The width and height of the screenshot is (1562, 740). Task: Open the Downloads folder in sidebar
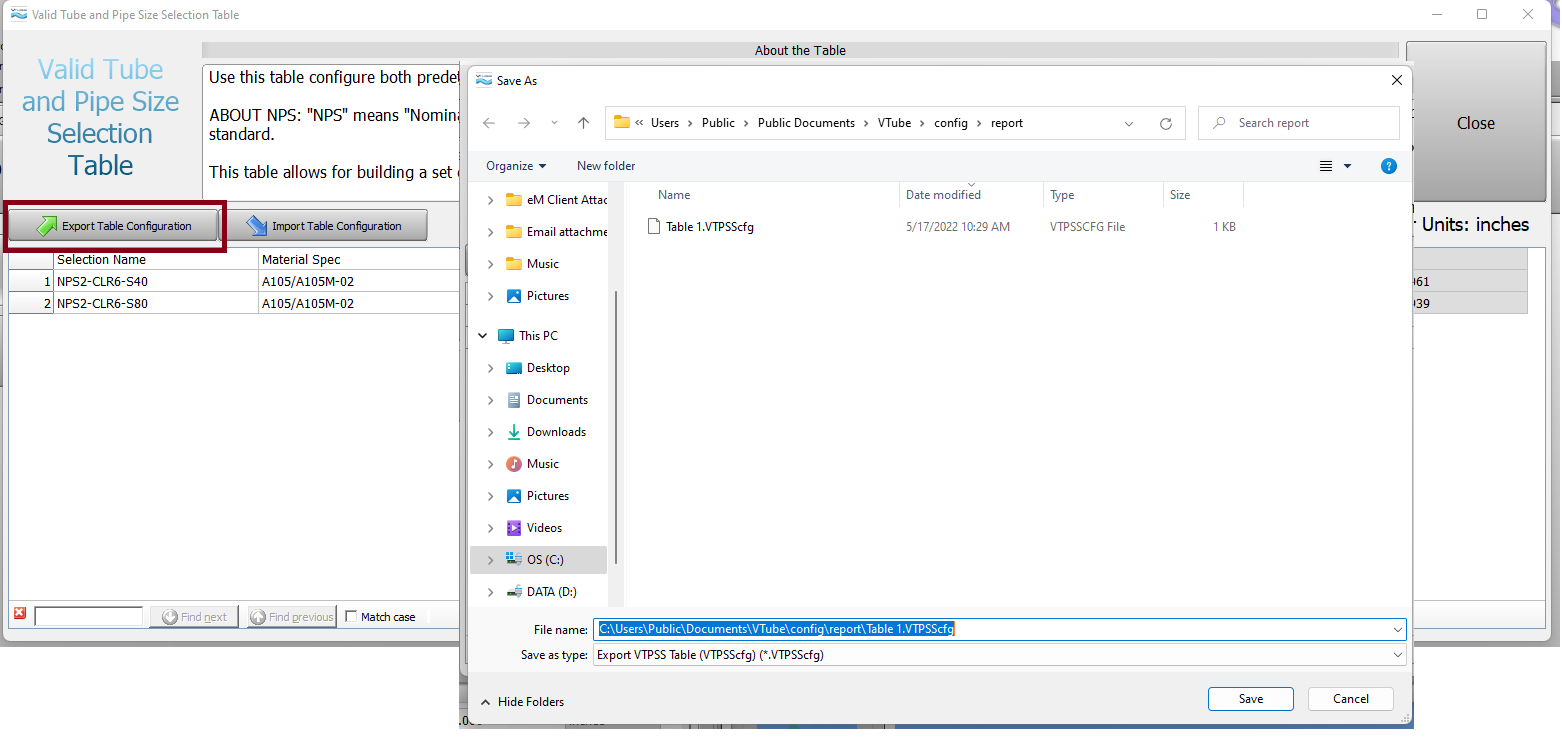pyautogui.click(x=556, y=432)
